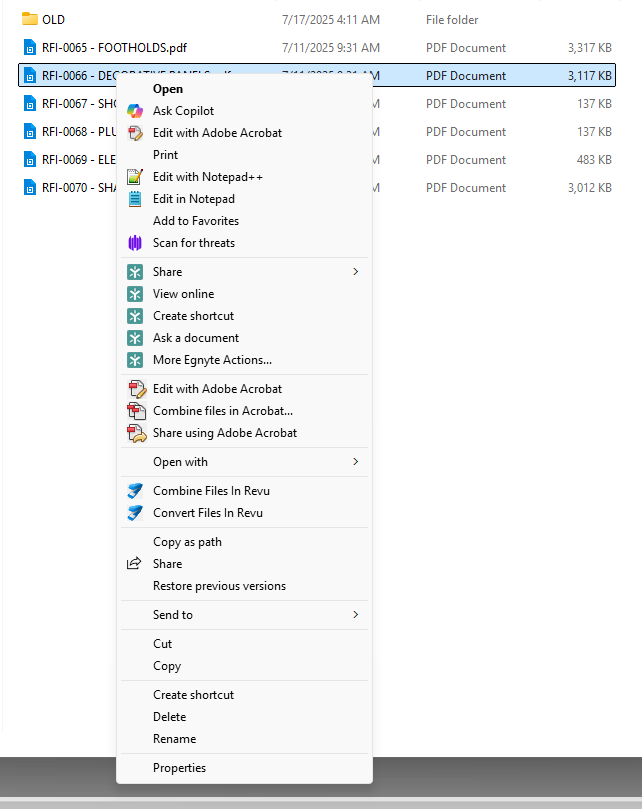Select the OLD folder name
Screen dimensions: 642x809
pyautogui.click(x=53, y=20)
